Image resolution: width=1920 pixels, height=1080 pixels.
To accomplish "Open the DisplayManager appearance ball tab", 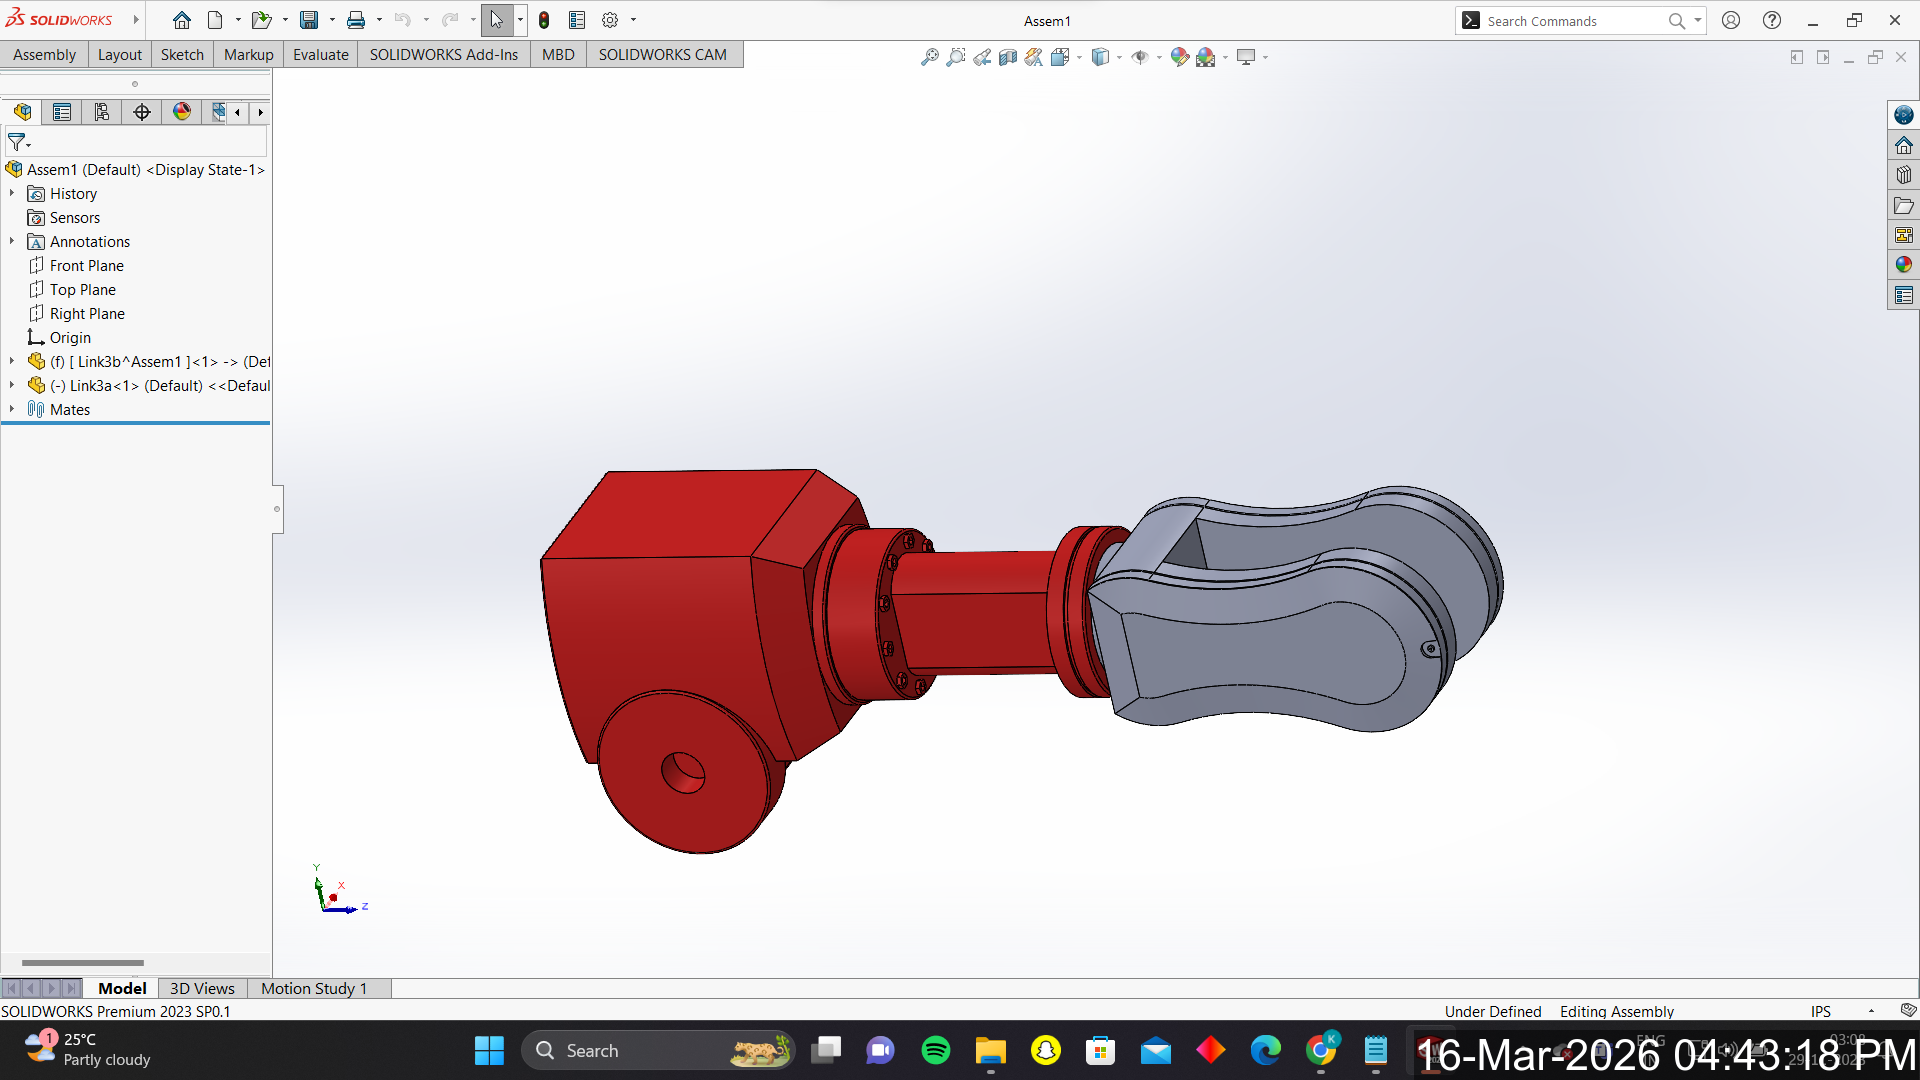I will click(182, 112).
